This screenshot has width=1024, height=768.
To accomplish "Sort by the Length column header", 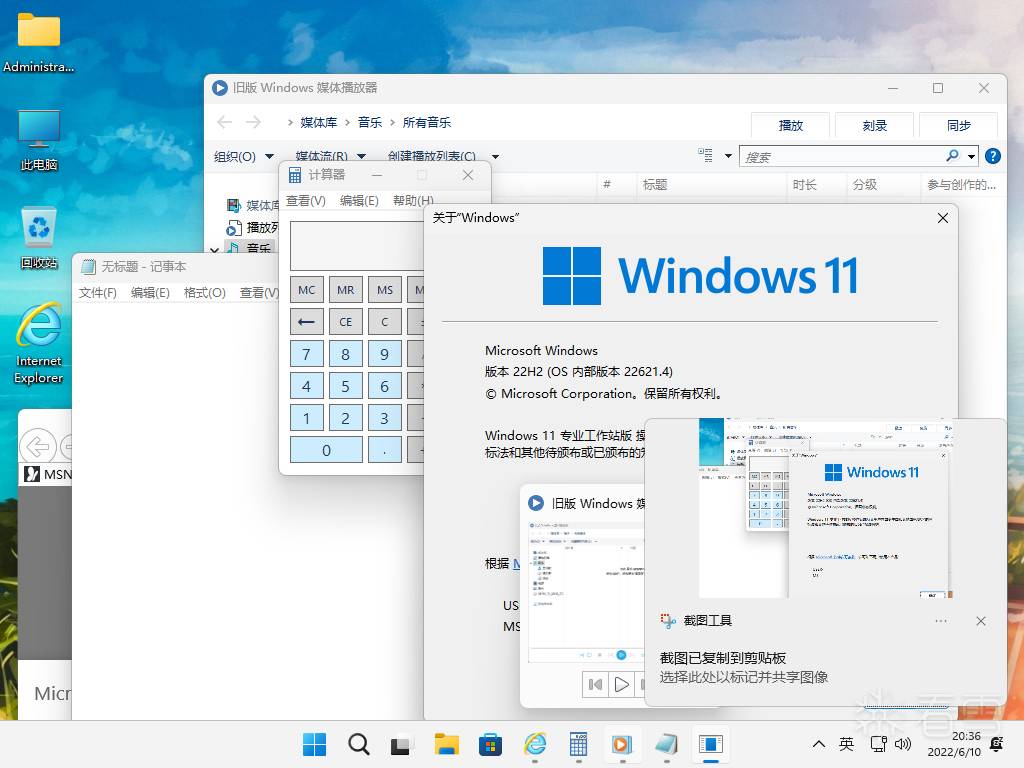I will pos(817,185).
